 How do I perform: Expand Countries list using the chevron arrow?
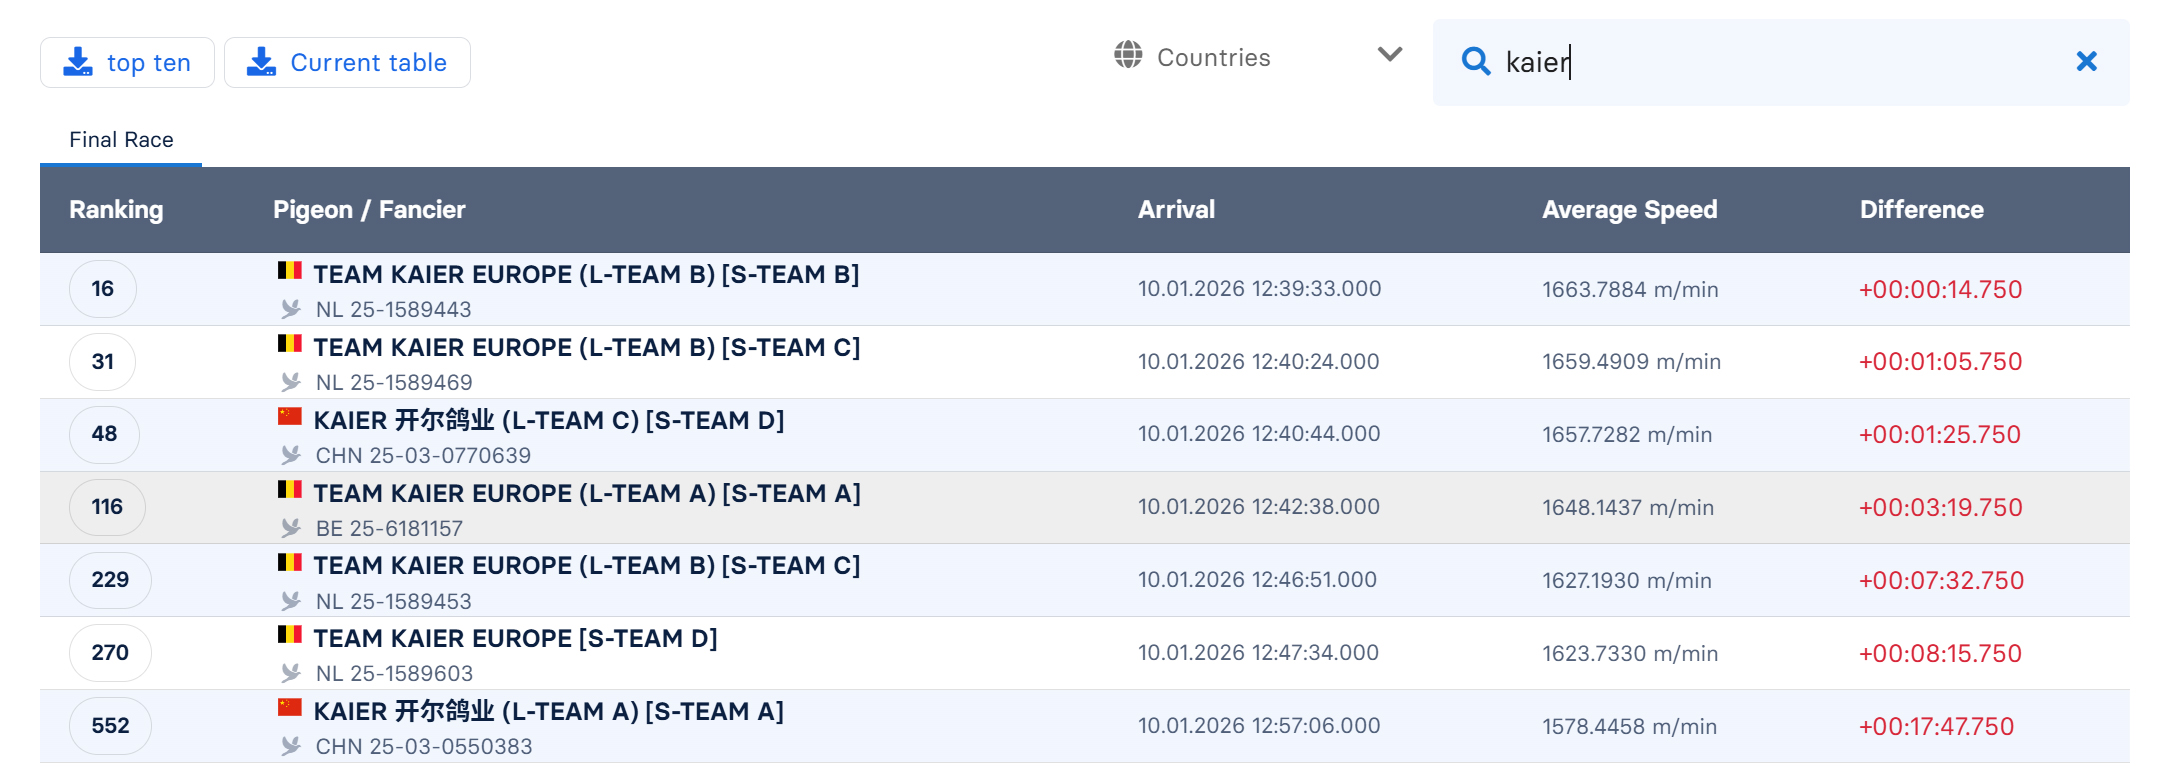(1389, 55)
